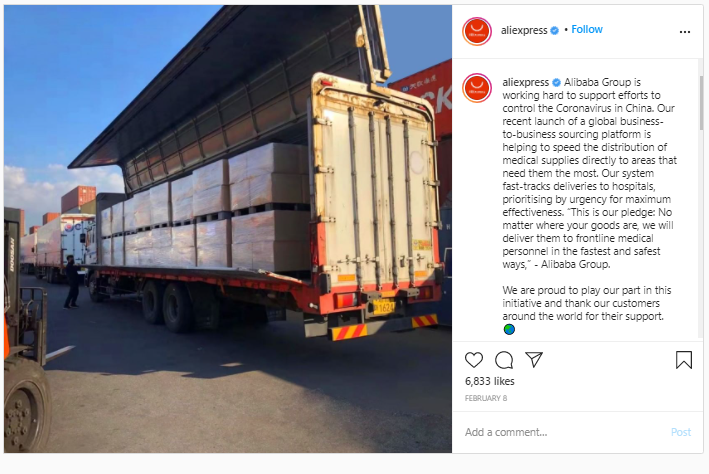Open aliexpress profile from caption username
This screenshot has height=474, width=709.
[x=525, y=82]
